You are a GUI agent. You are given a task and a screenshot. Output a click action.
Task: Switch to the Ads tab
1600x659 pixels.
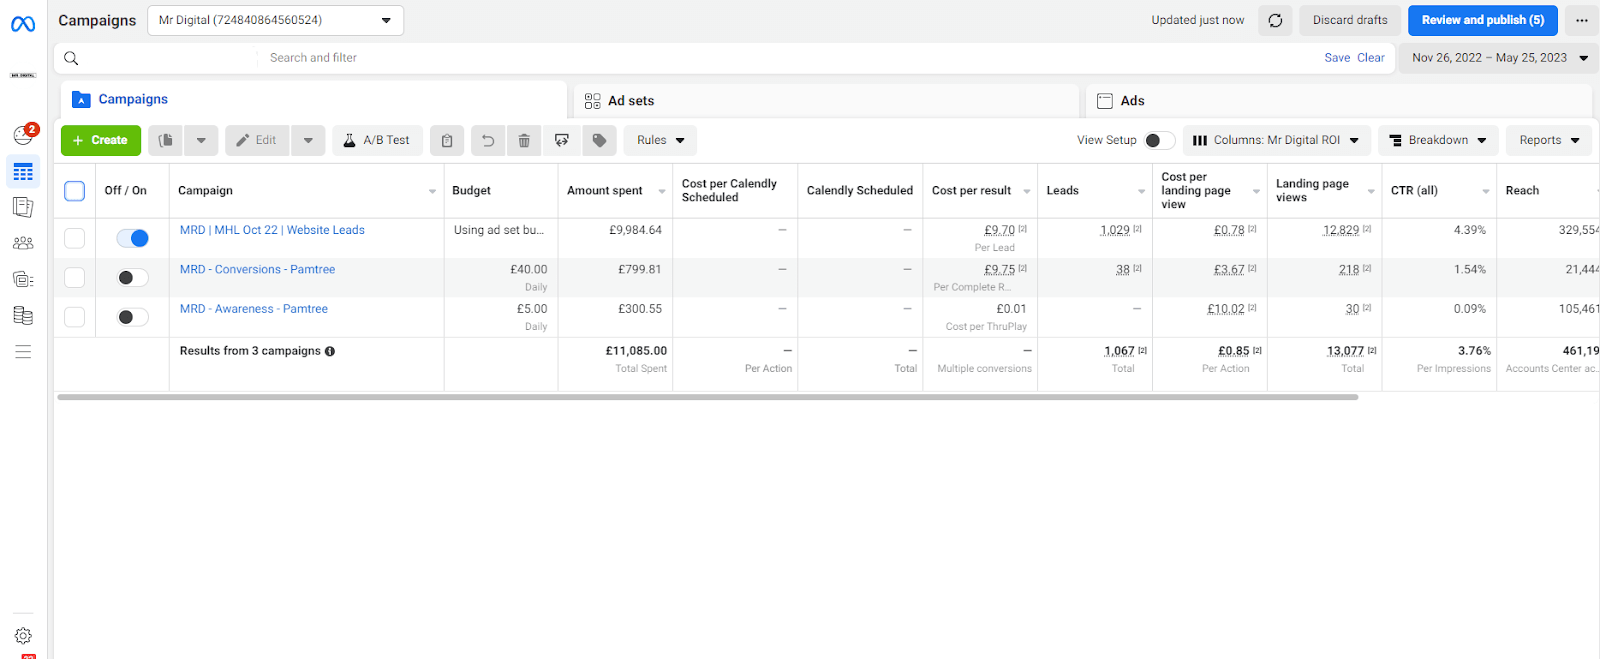coord(1132,101)
